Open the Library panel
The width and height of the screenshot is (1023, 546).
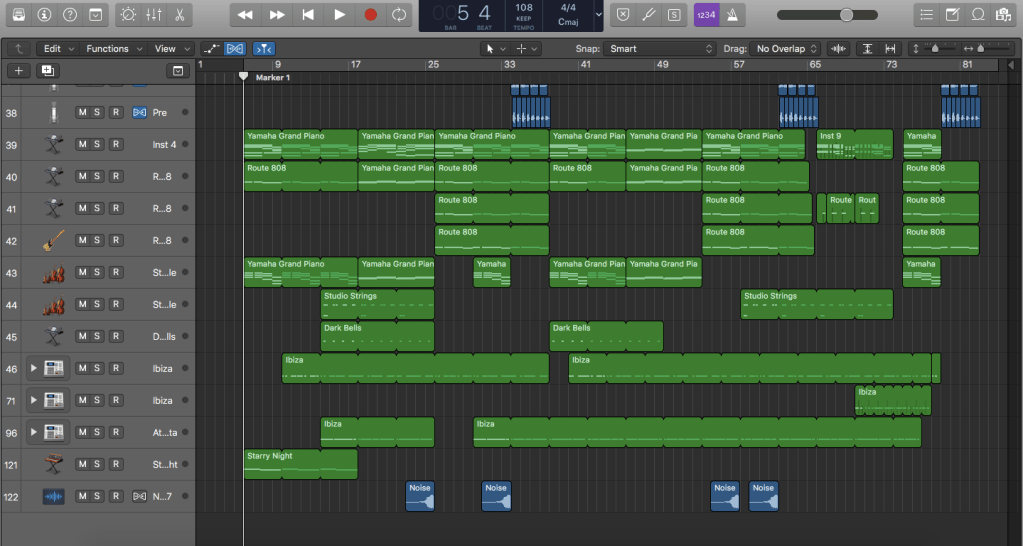coord(18,15)
